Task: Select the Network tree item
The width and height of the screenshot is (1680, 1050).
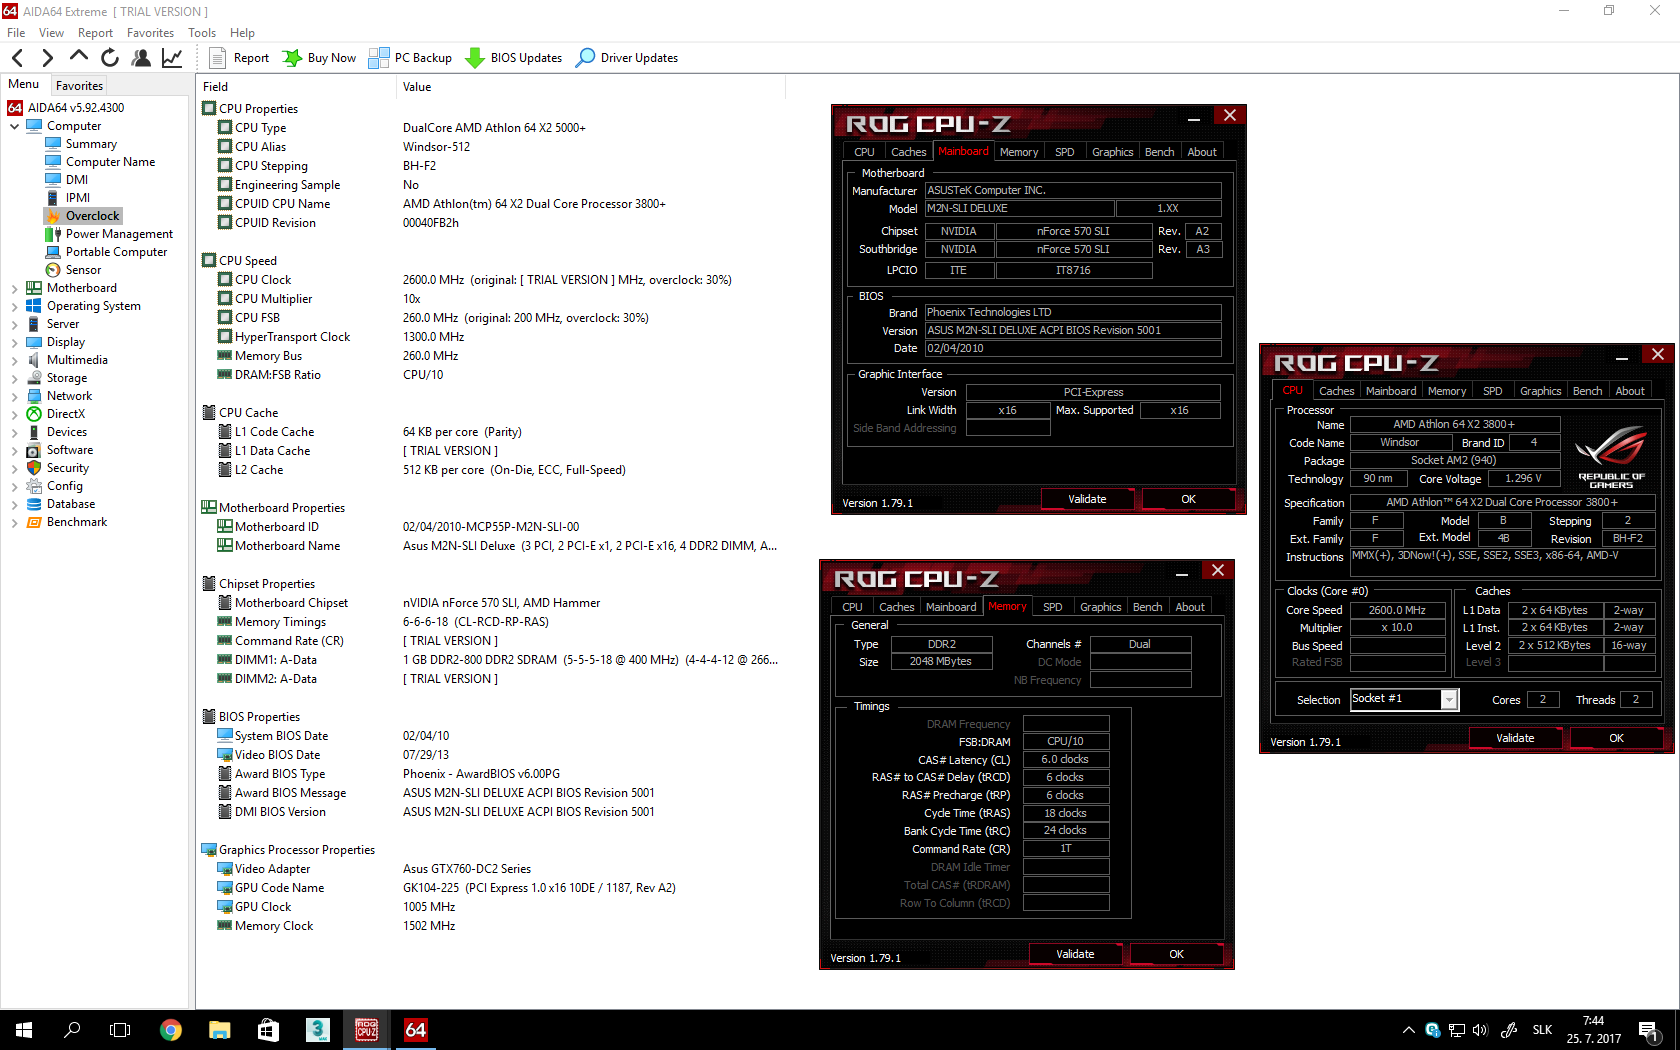Action: 69,396
